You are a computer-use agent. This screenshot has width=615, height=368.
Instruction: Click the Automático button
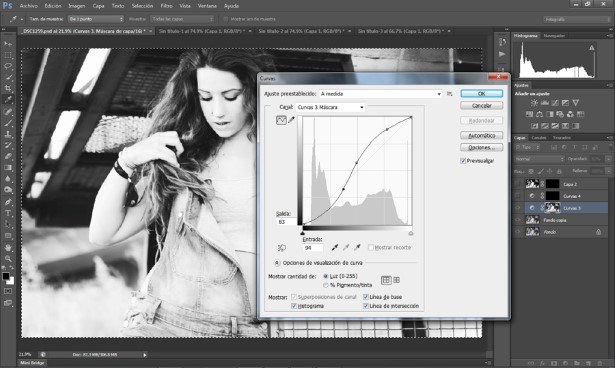pos(481,135)
